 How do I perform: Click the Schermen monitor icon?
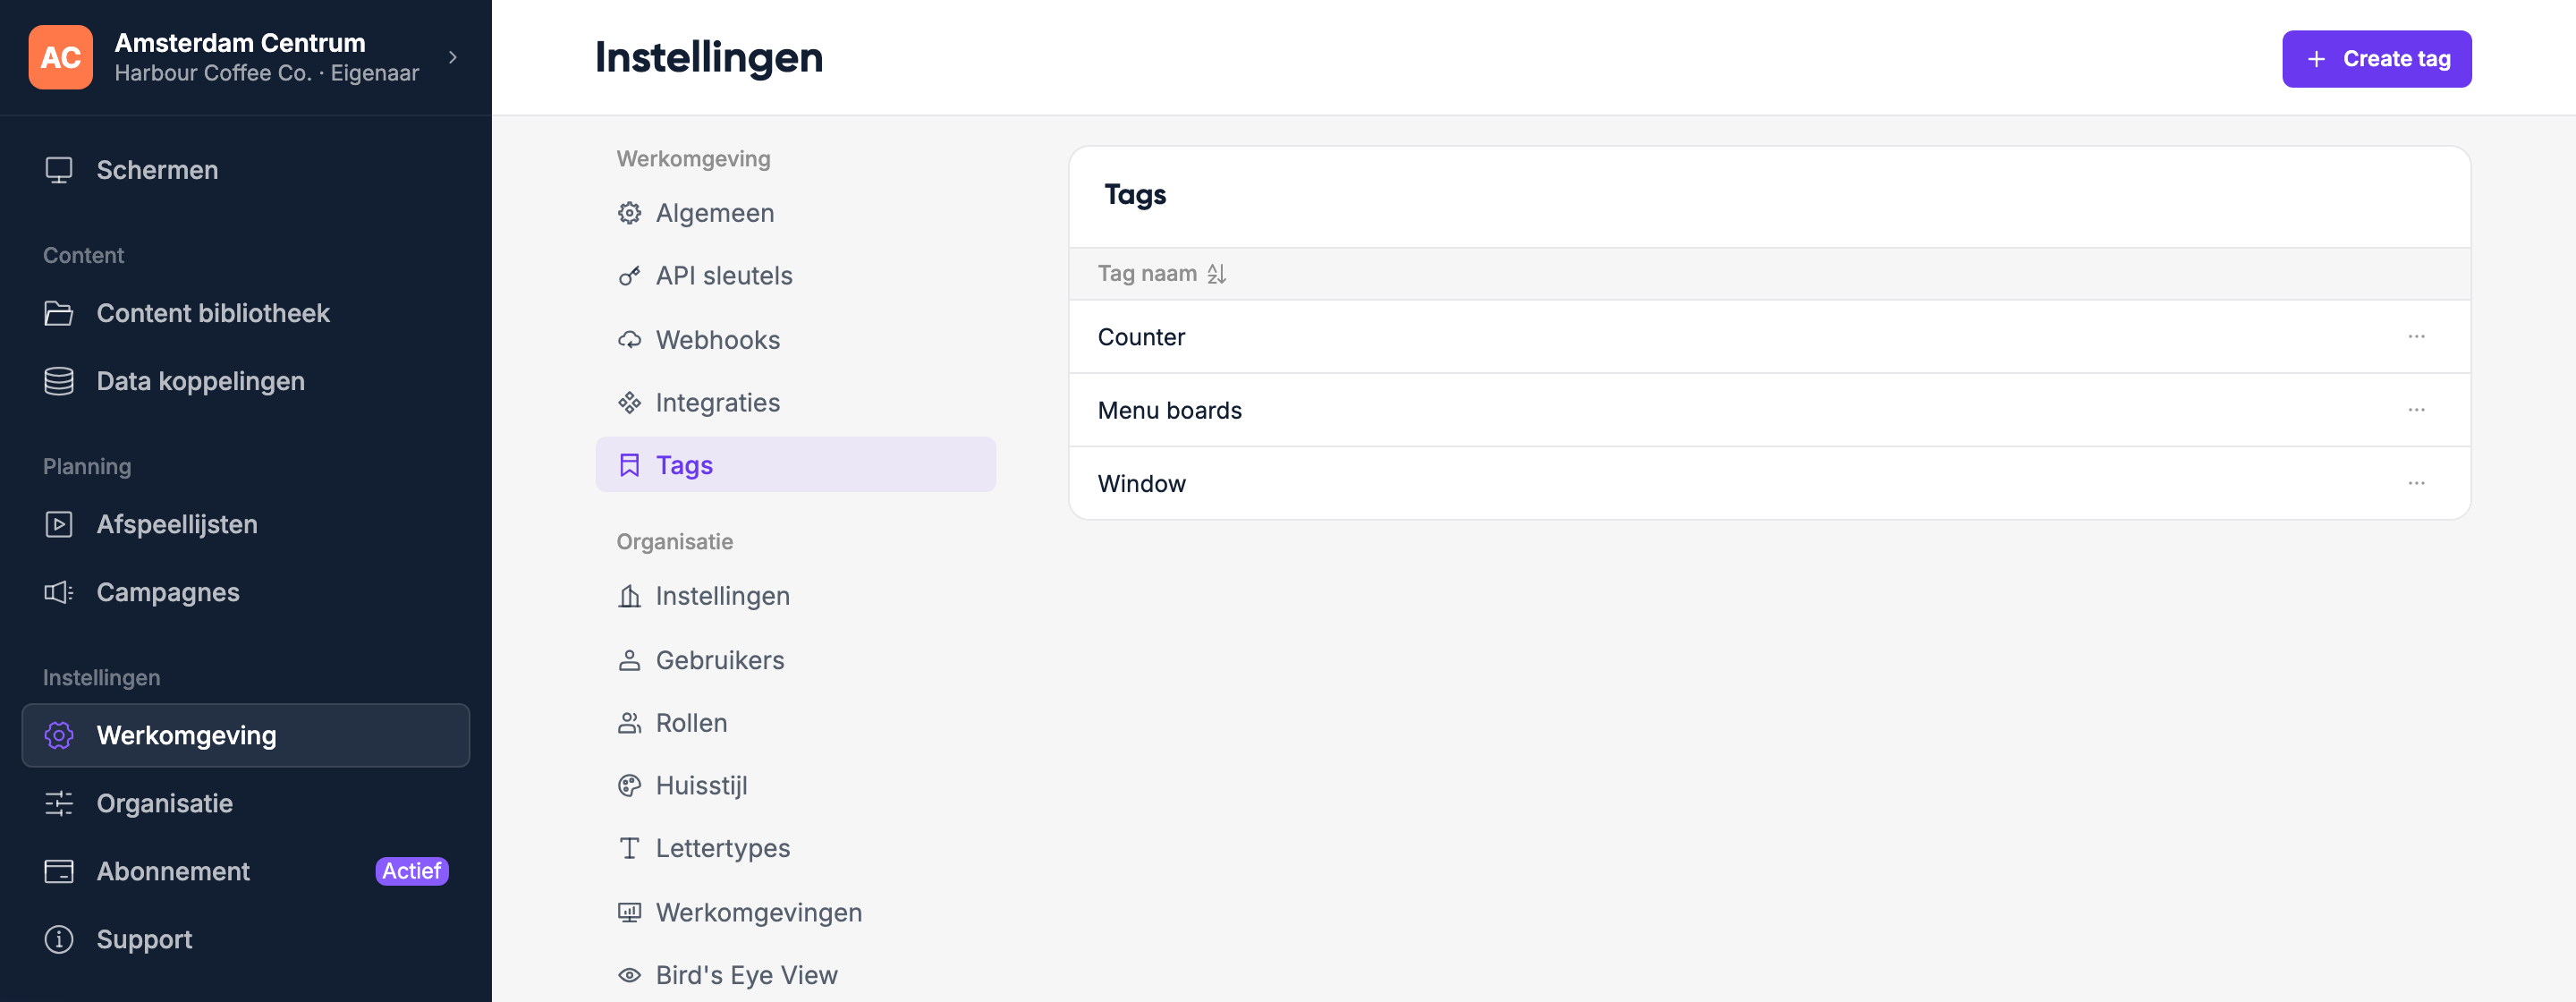pos(59,170)
